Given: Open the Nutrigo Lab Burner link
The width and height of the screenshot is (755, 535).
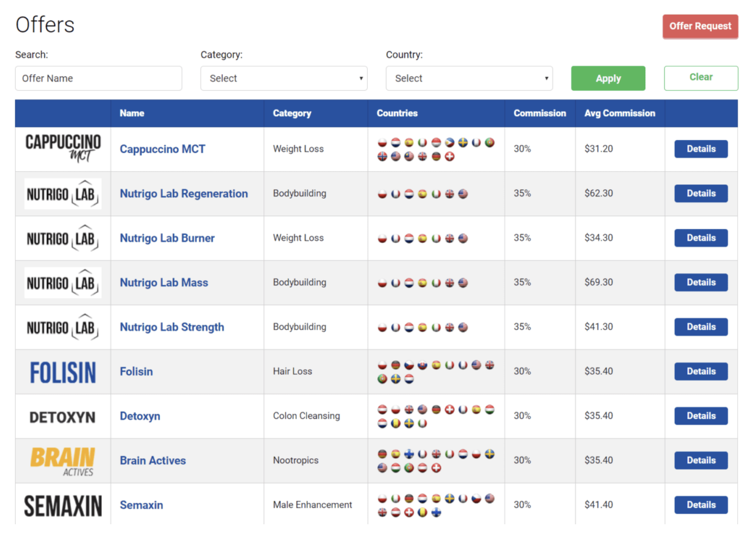Looking at the screenshot, I should click(167, 238).
